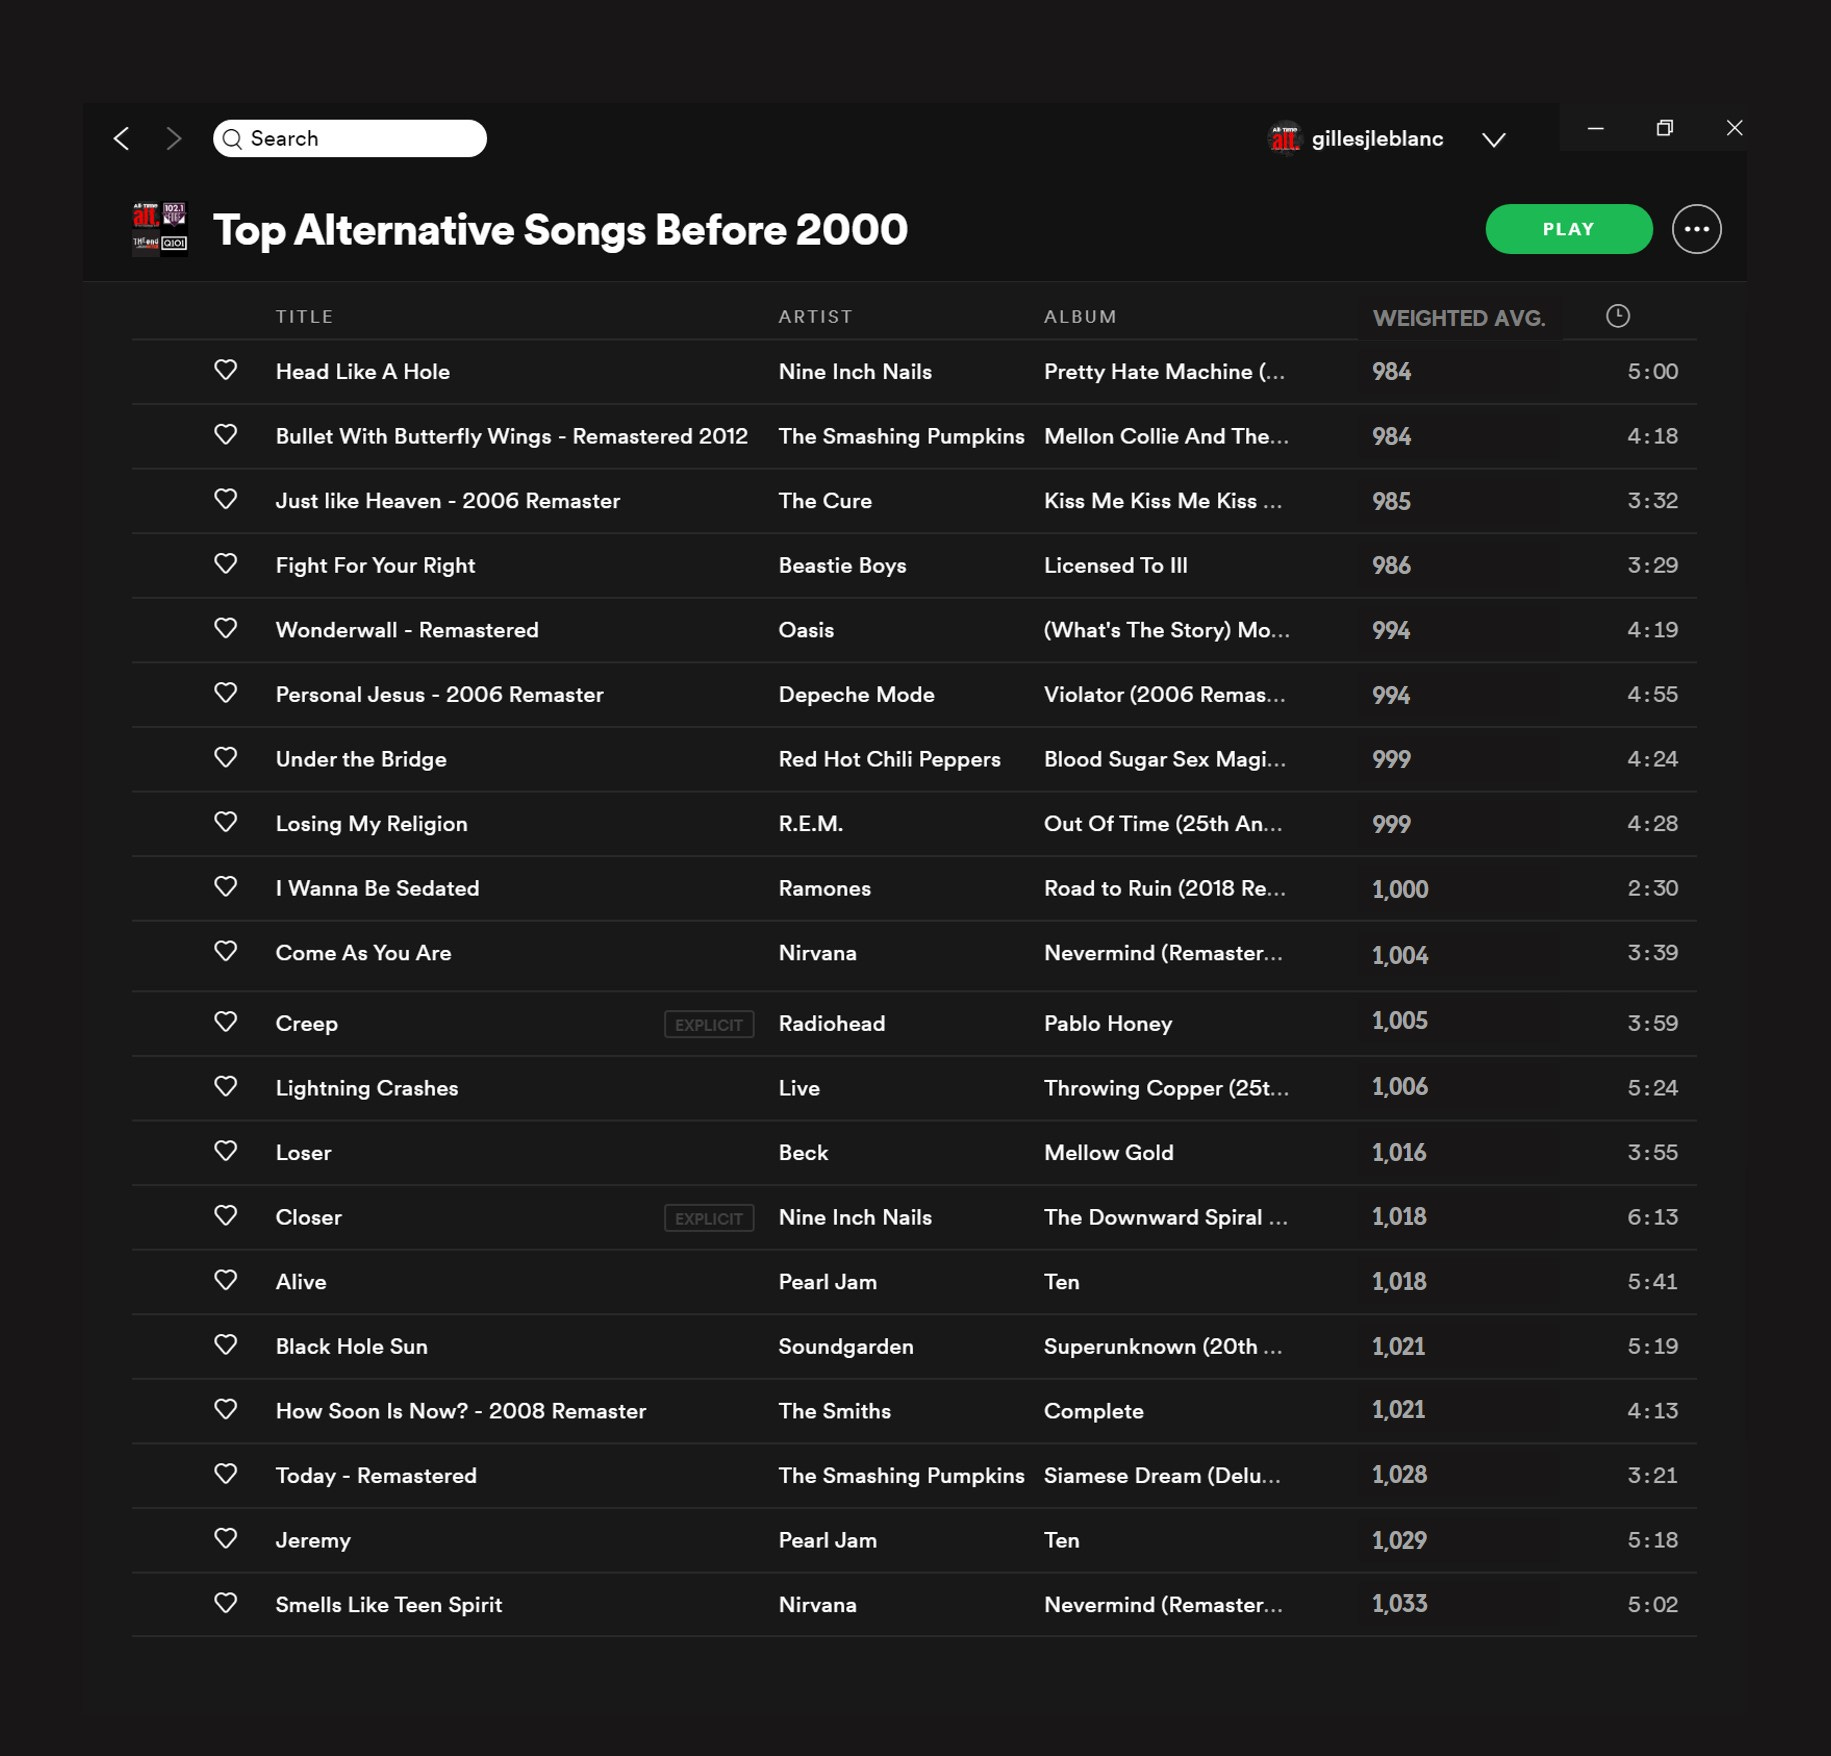This screenshot has height=1756, width=1831.
Task: Click heart icon for Creep
Action: pyautogui.click(x=225, y=1022)
